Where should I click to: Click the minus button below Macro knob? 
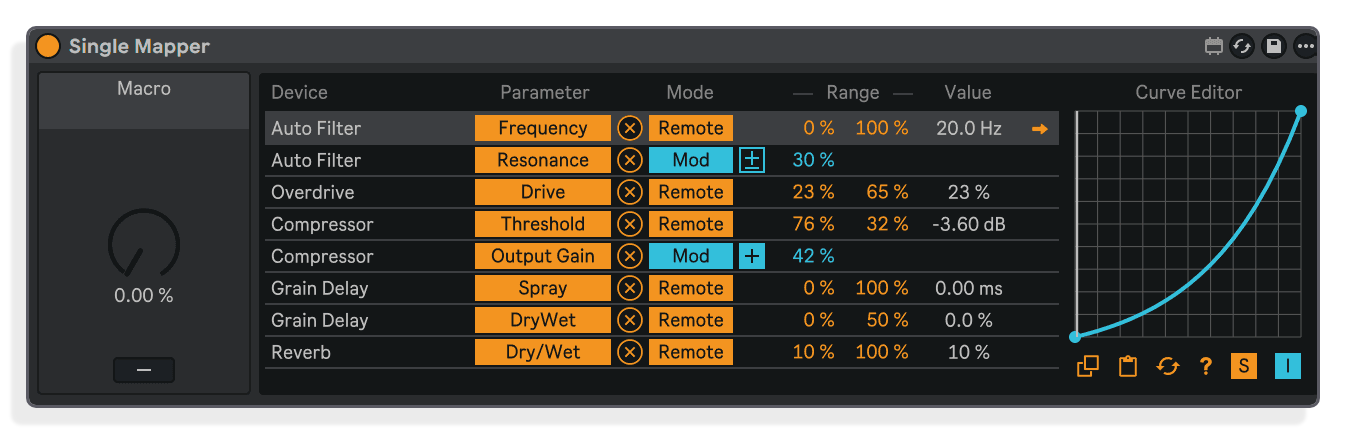point(144,370)
